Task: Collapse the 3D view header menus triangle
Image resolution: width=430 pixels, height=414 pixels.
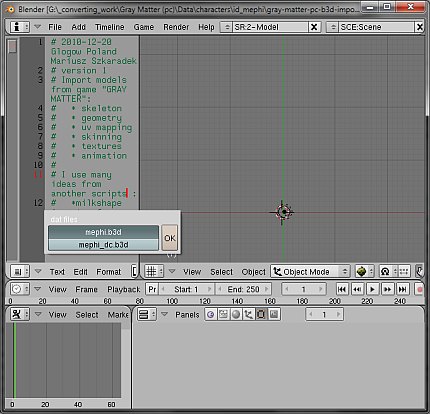Action: point(172,271)
